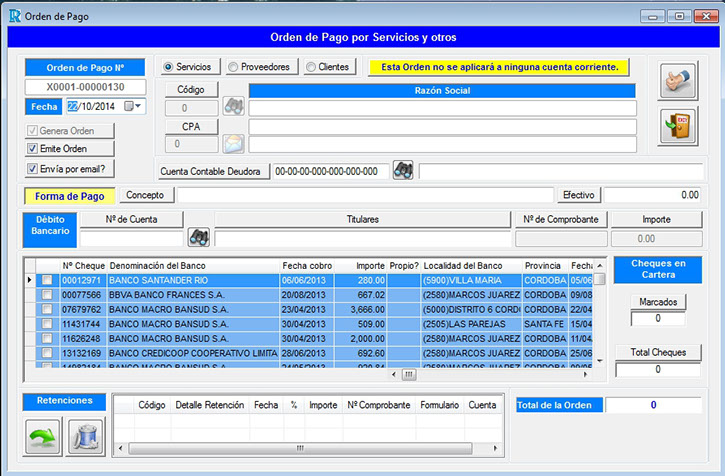Click binoculars icon under Nº de Cuenta
Screen dimensions: 725x476
point(198,238)
